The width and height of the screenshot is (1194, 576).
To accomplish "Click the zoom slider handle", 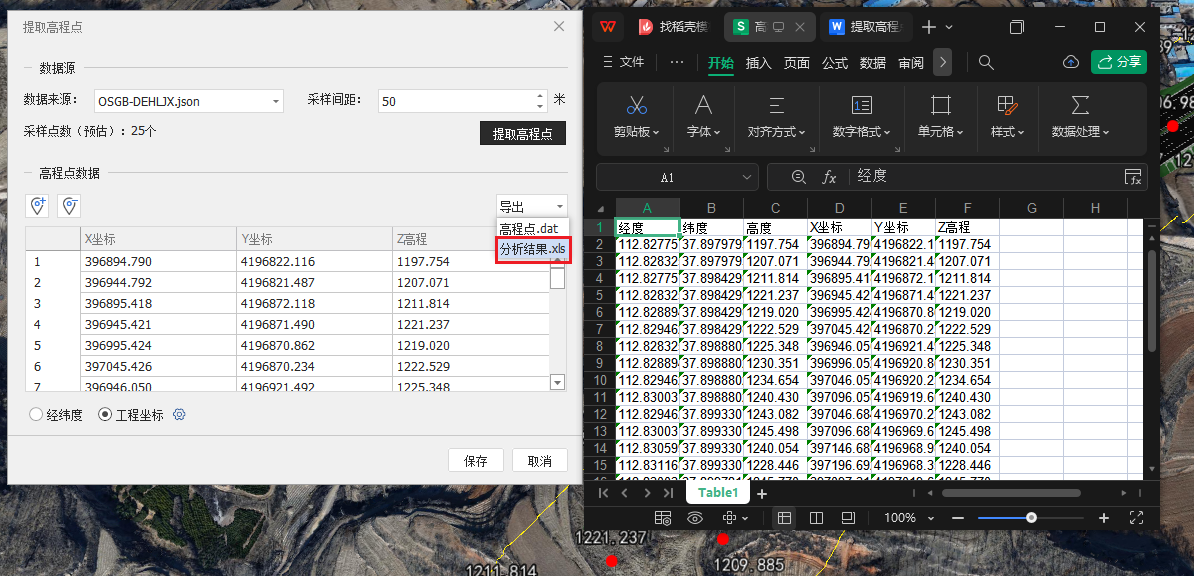I will pos(1031,518).
